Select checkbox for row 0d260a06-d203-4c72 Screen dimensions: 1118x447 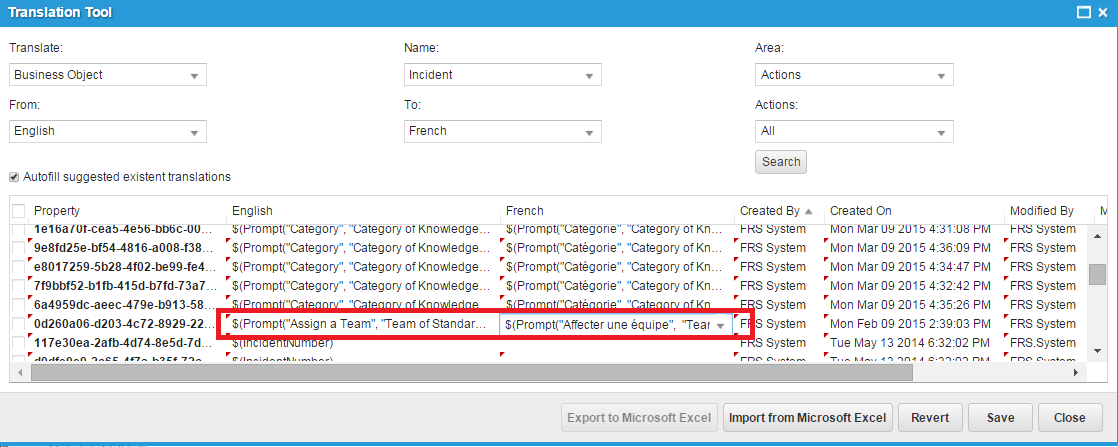pyautogui.click(x=18, y=324)
